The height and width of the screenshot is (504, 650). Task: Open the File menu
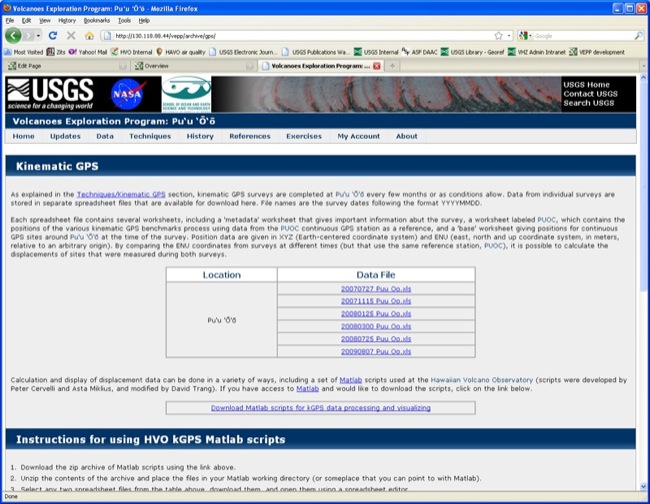[10, 20]
